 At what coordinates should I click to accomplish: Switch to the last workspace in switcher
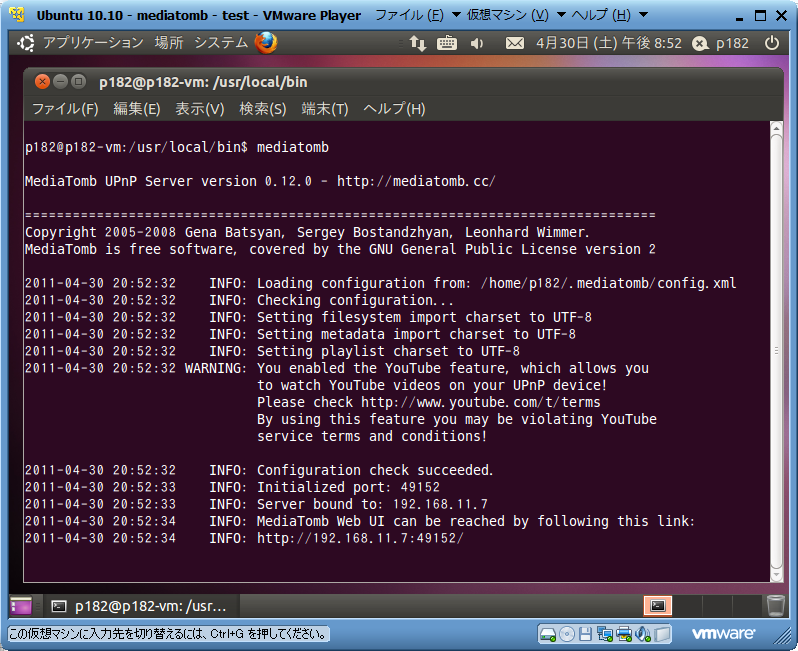pos(747,606)
